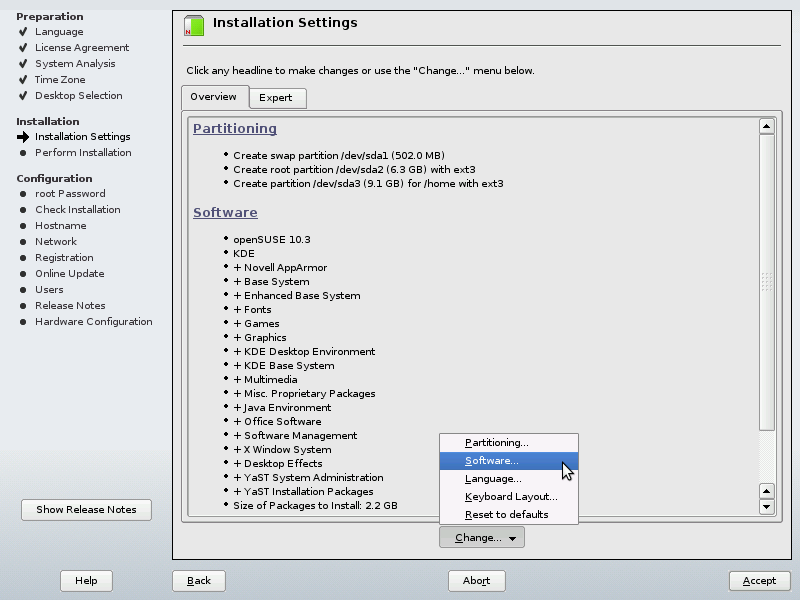
Task: Click the '+ Java Environment' entry
Action: click(x=282, y=408)
